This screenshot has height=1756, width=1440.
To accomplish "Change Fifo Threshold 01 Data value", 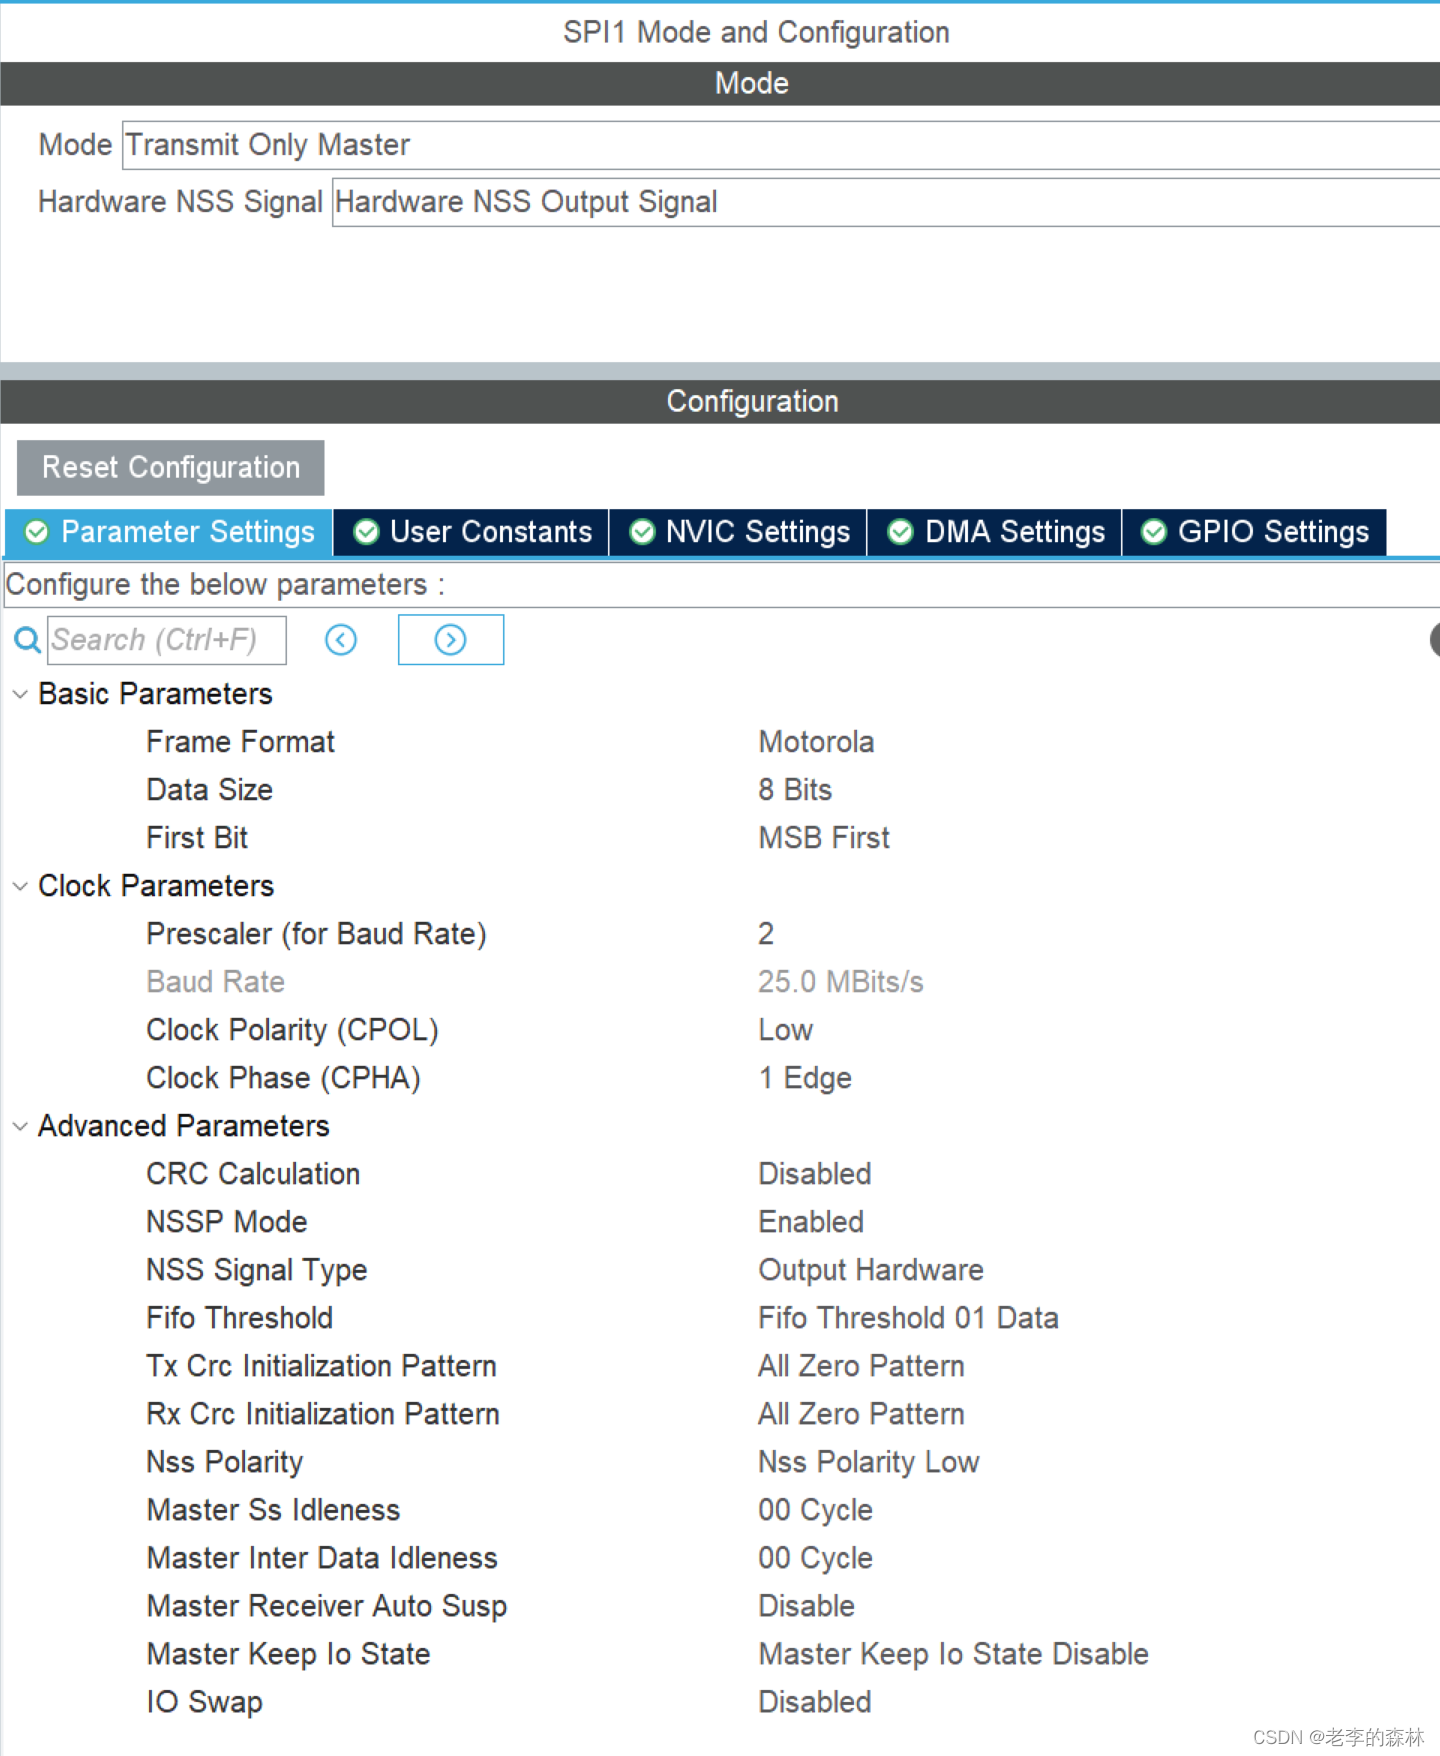I will tap(908, 1318).
